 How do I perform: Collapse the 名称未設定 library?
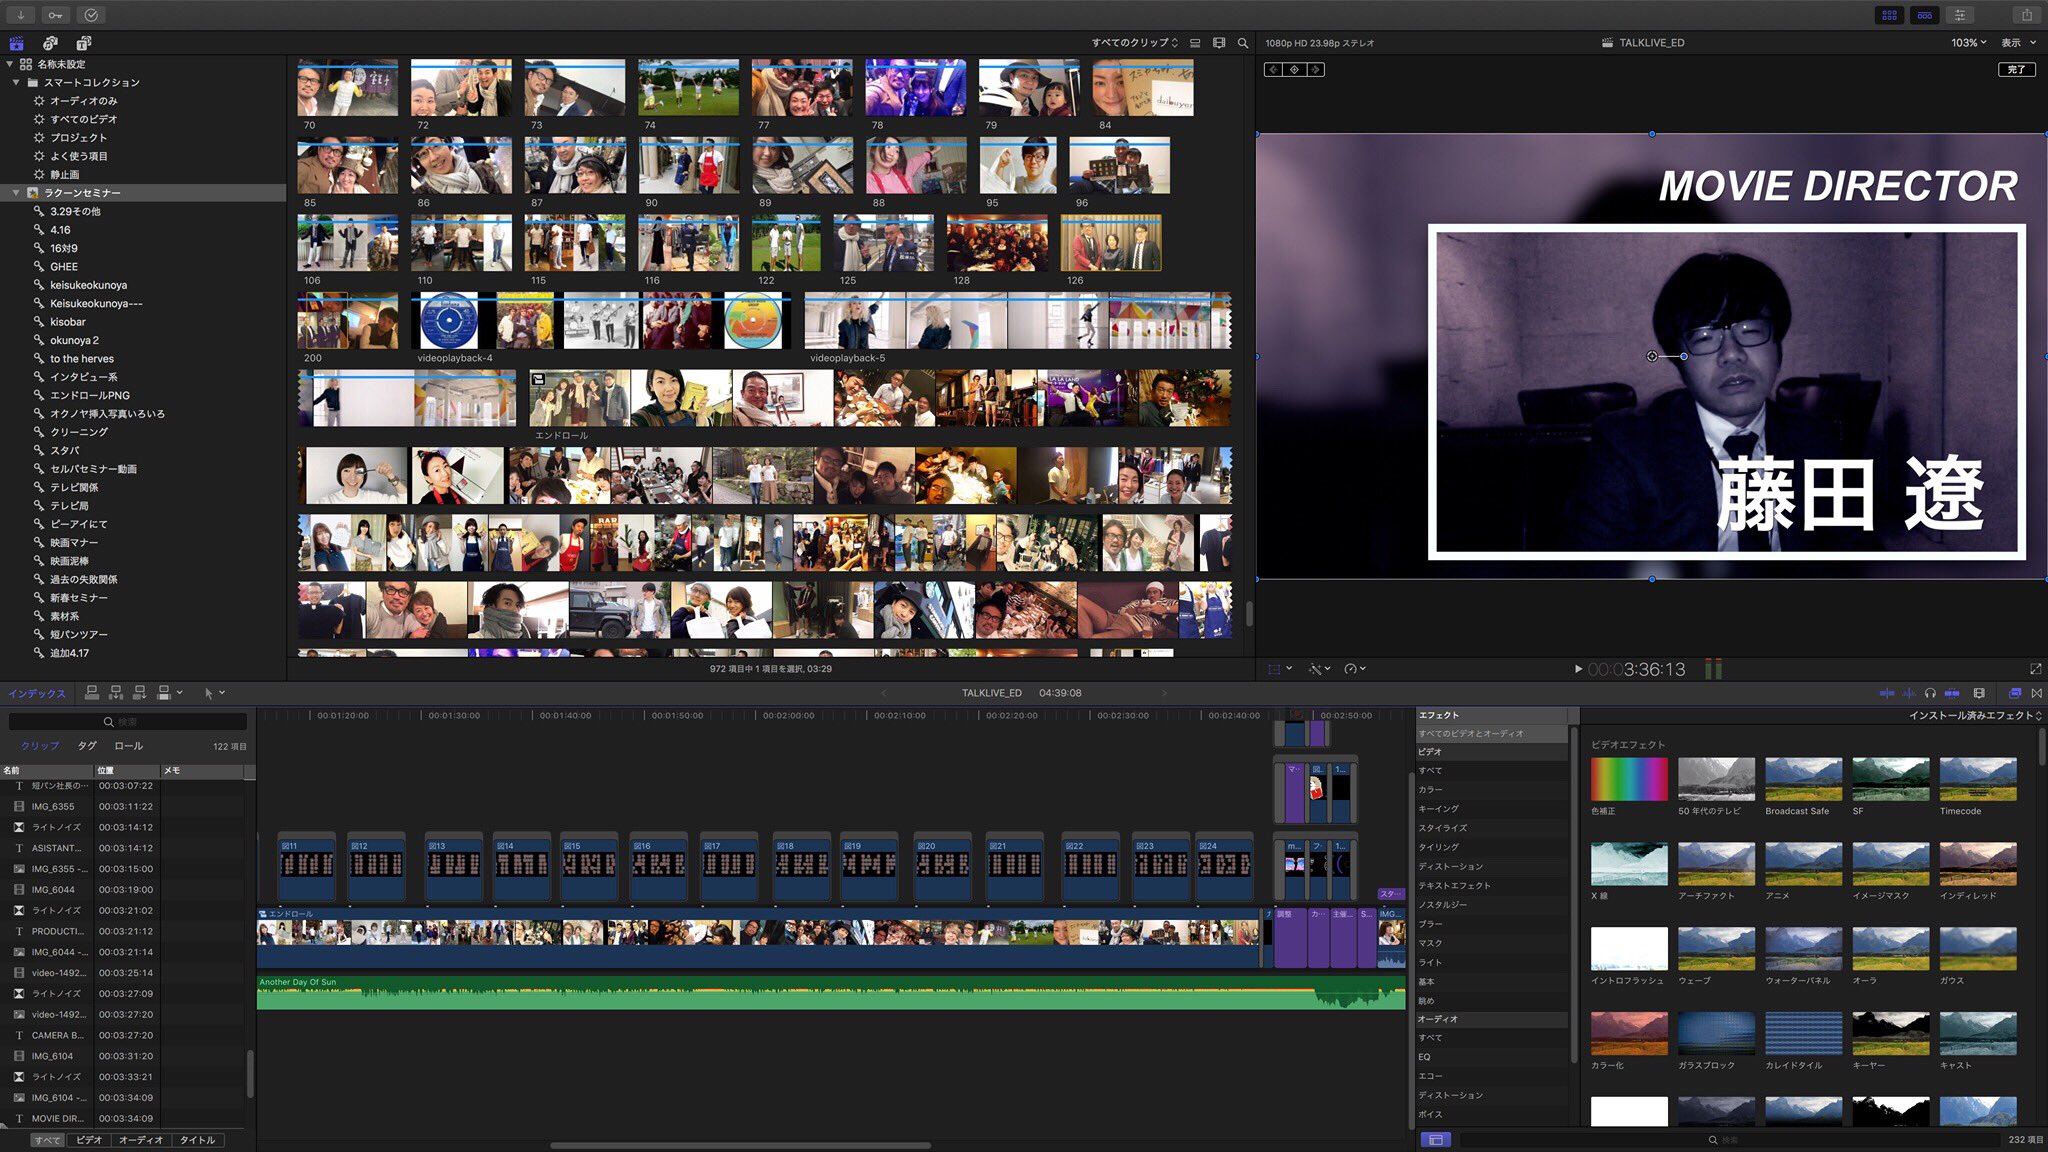[9, 64]
